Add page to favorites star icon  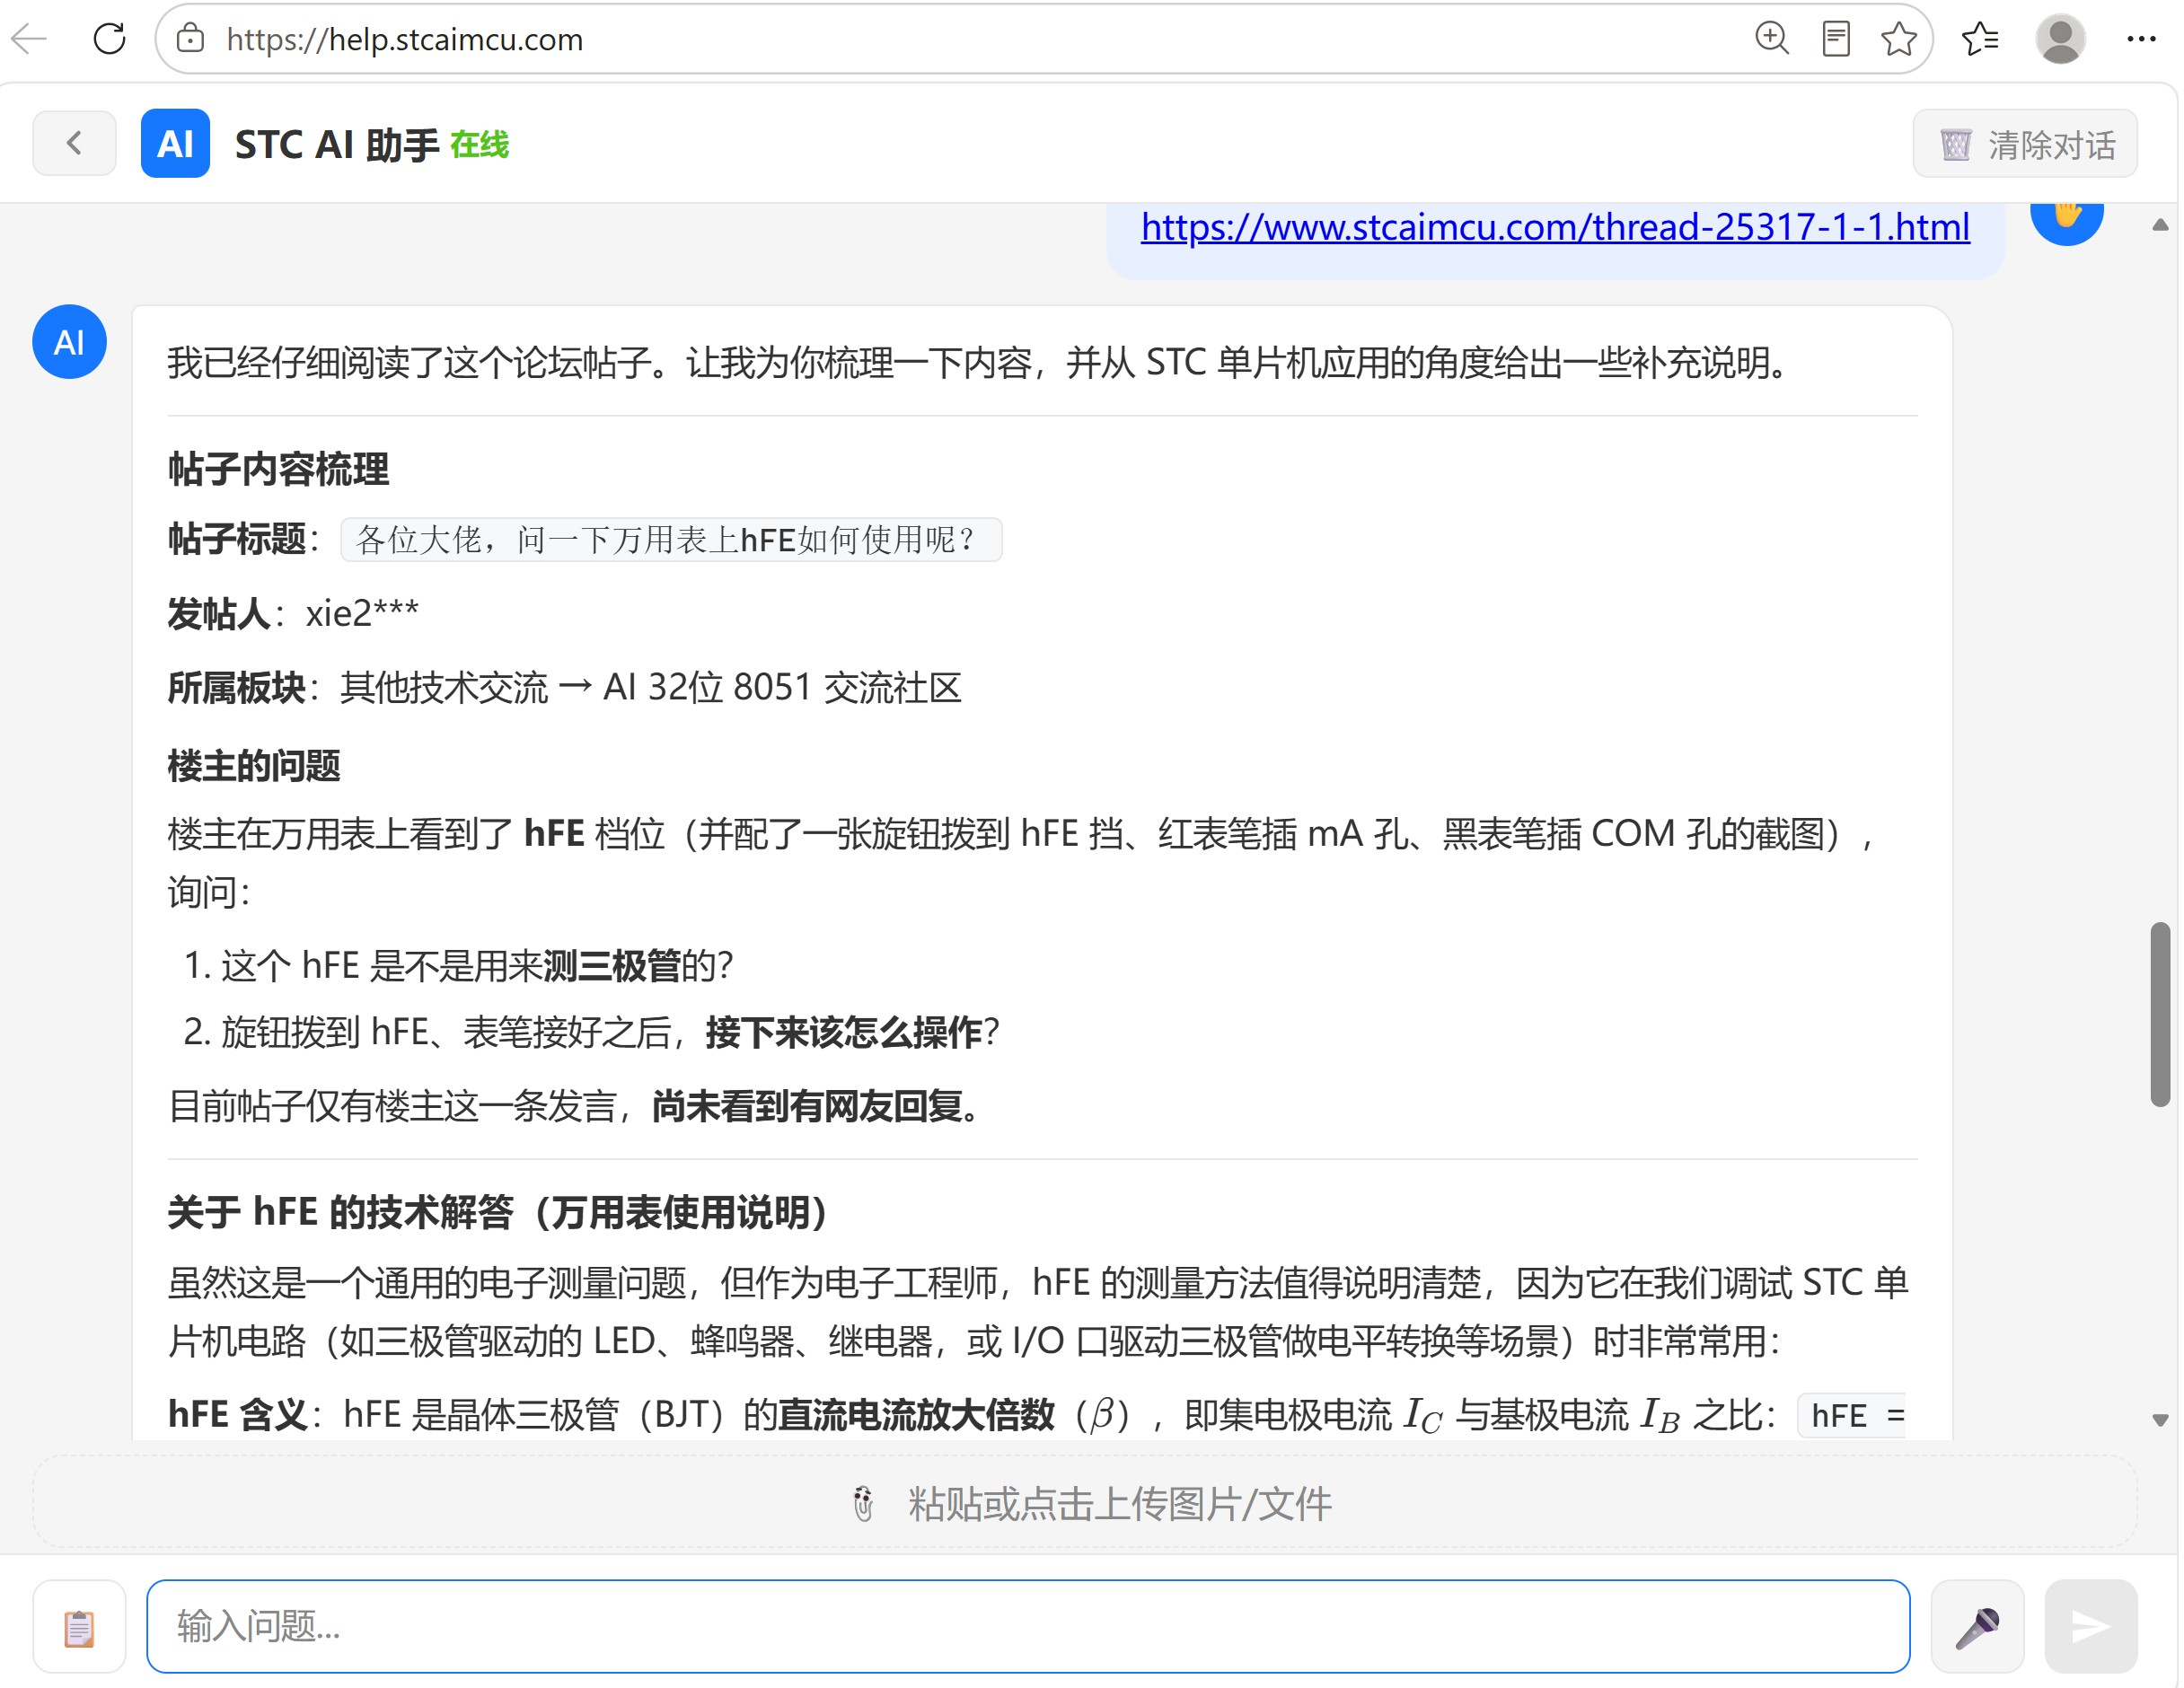(x=1898, y=39)
